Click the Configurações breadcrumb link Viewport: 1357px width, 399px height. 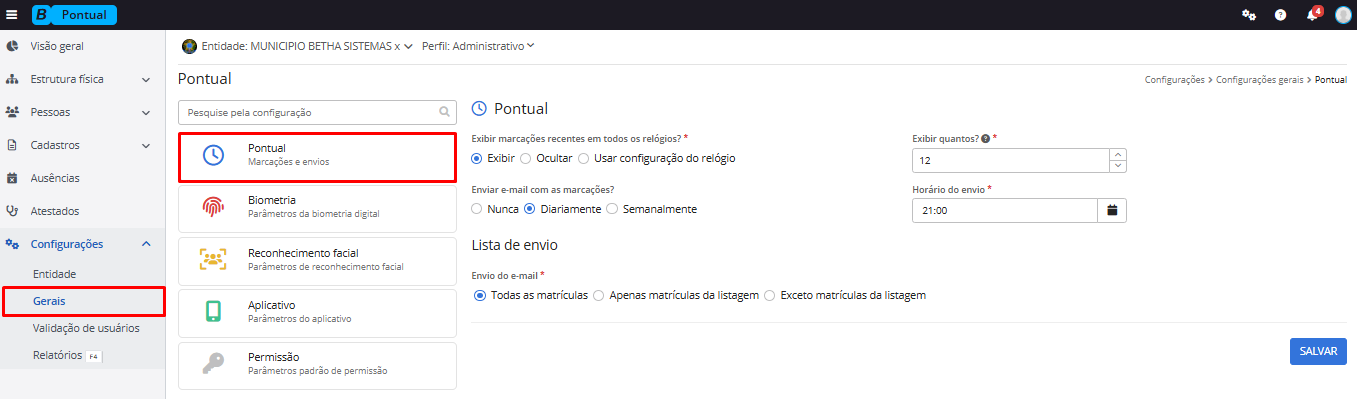pos(1174,79)
